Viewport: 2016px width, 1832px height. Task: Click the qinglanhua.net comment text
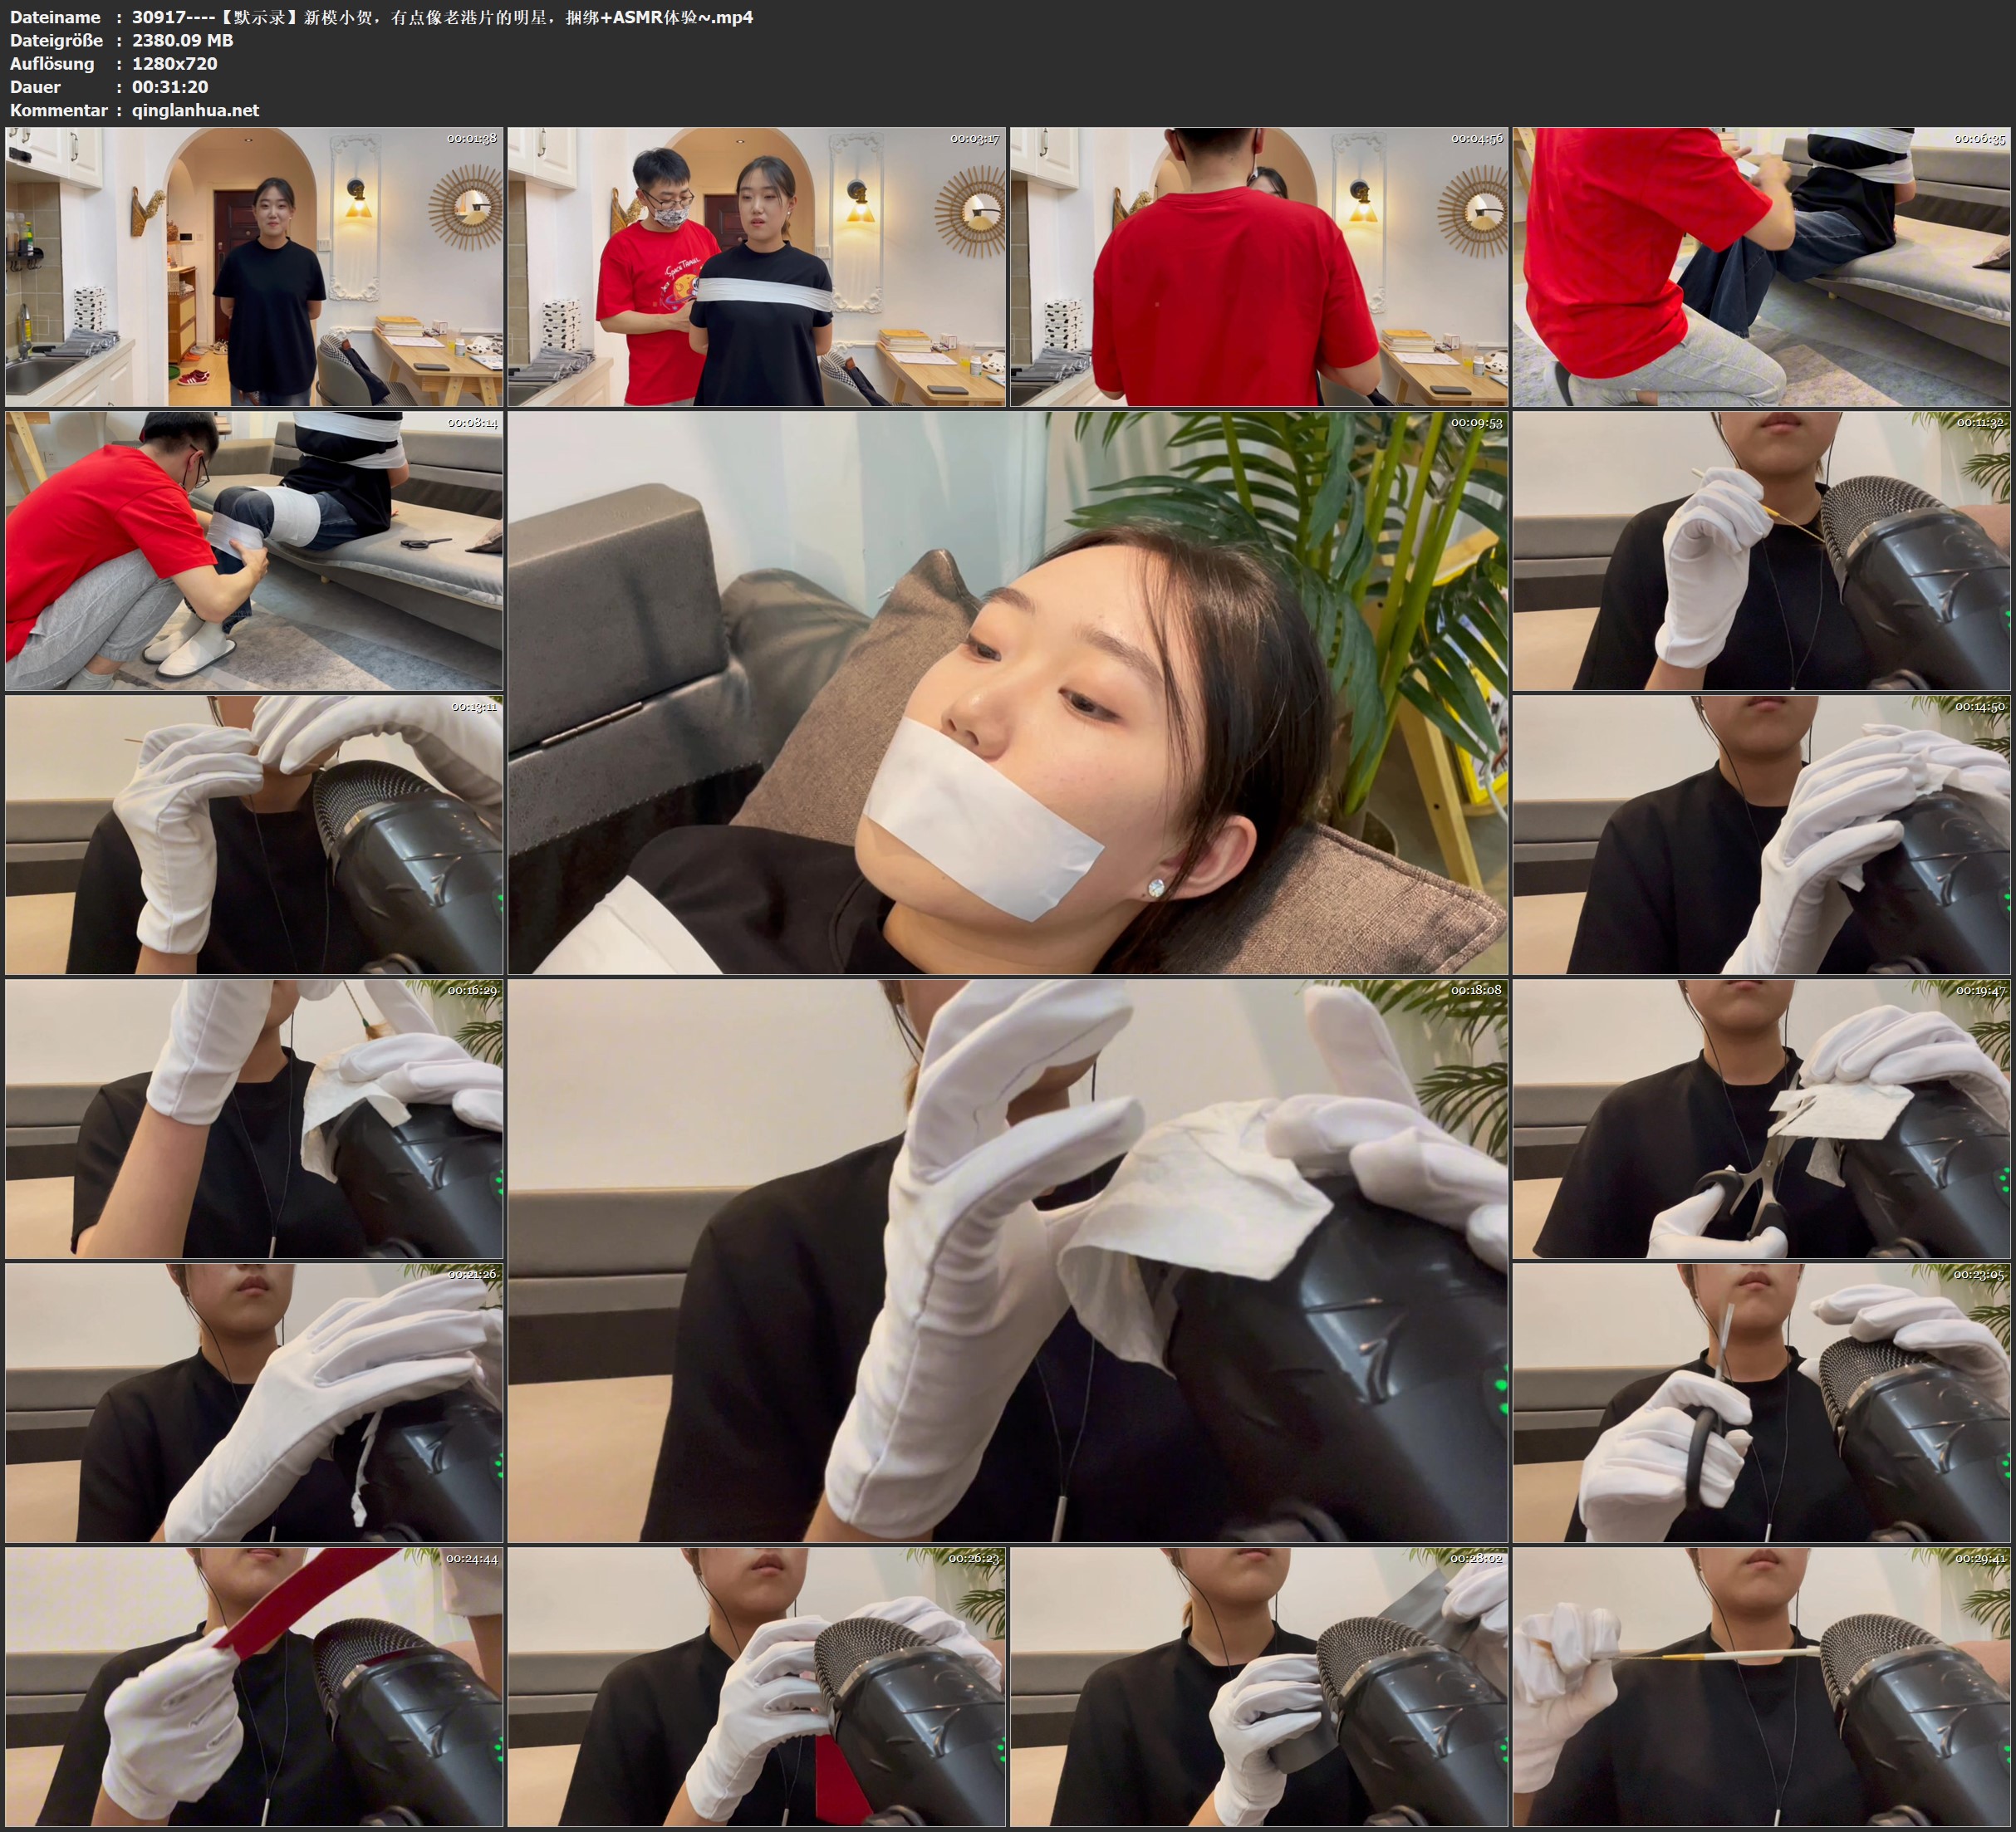195,110
